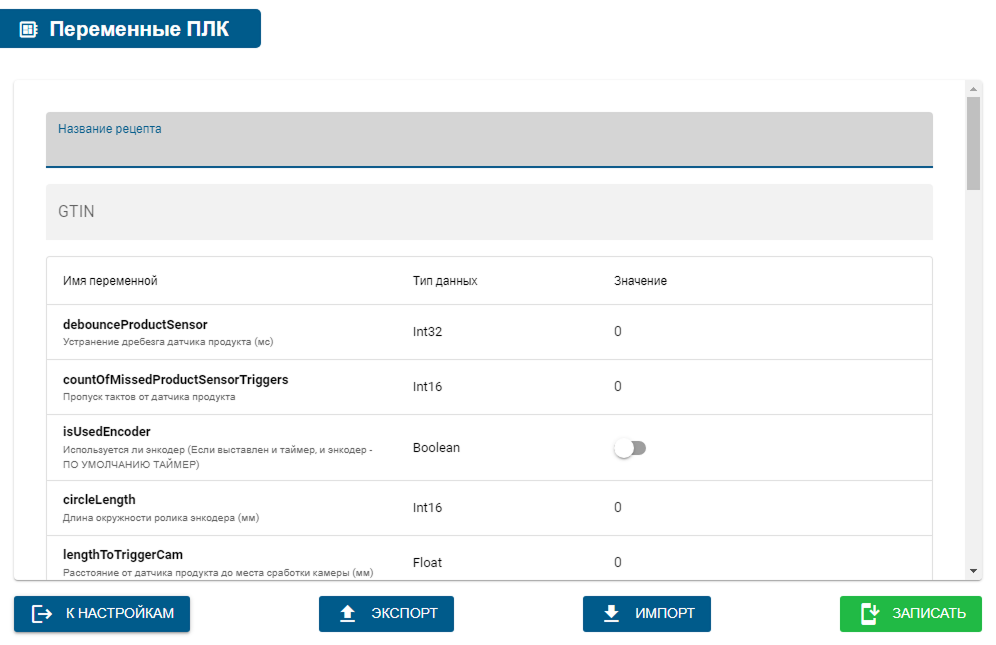Click the Значение column header
Image resolution: width=996 pixels, height=645 pixels.
point(640,281)
